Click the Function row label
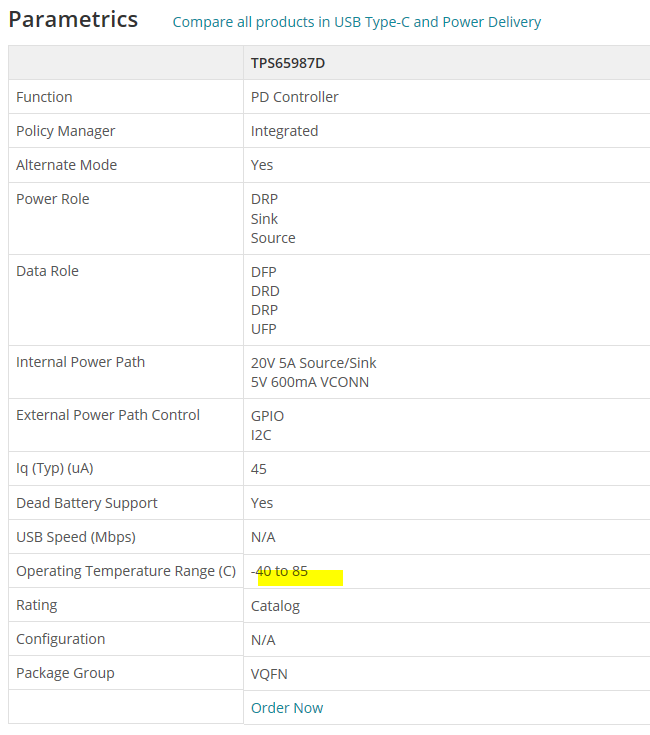Viewport: 650px width, 735px height. (x=44, y=97)
